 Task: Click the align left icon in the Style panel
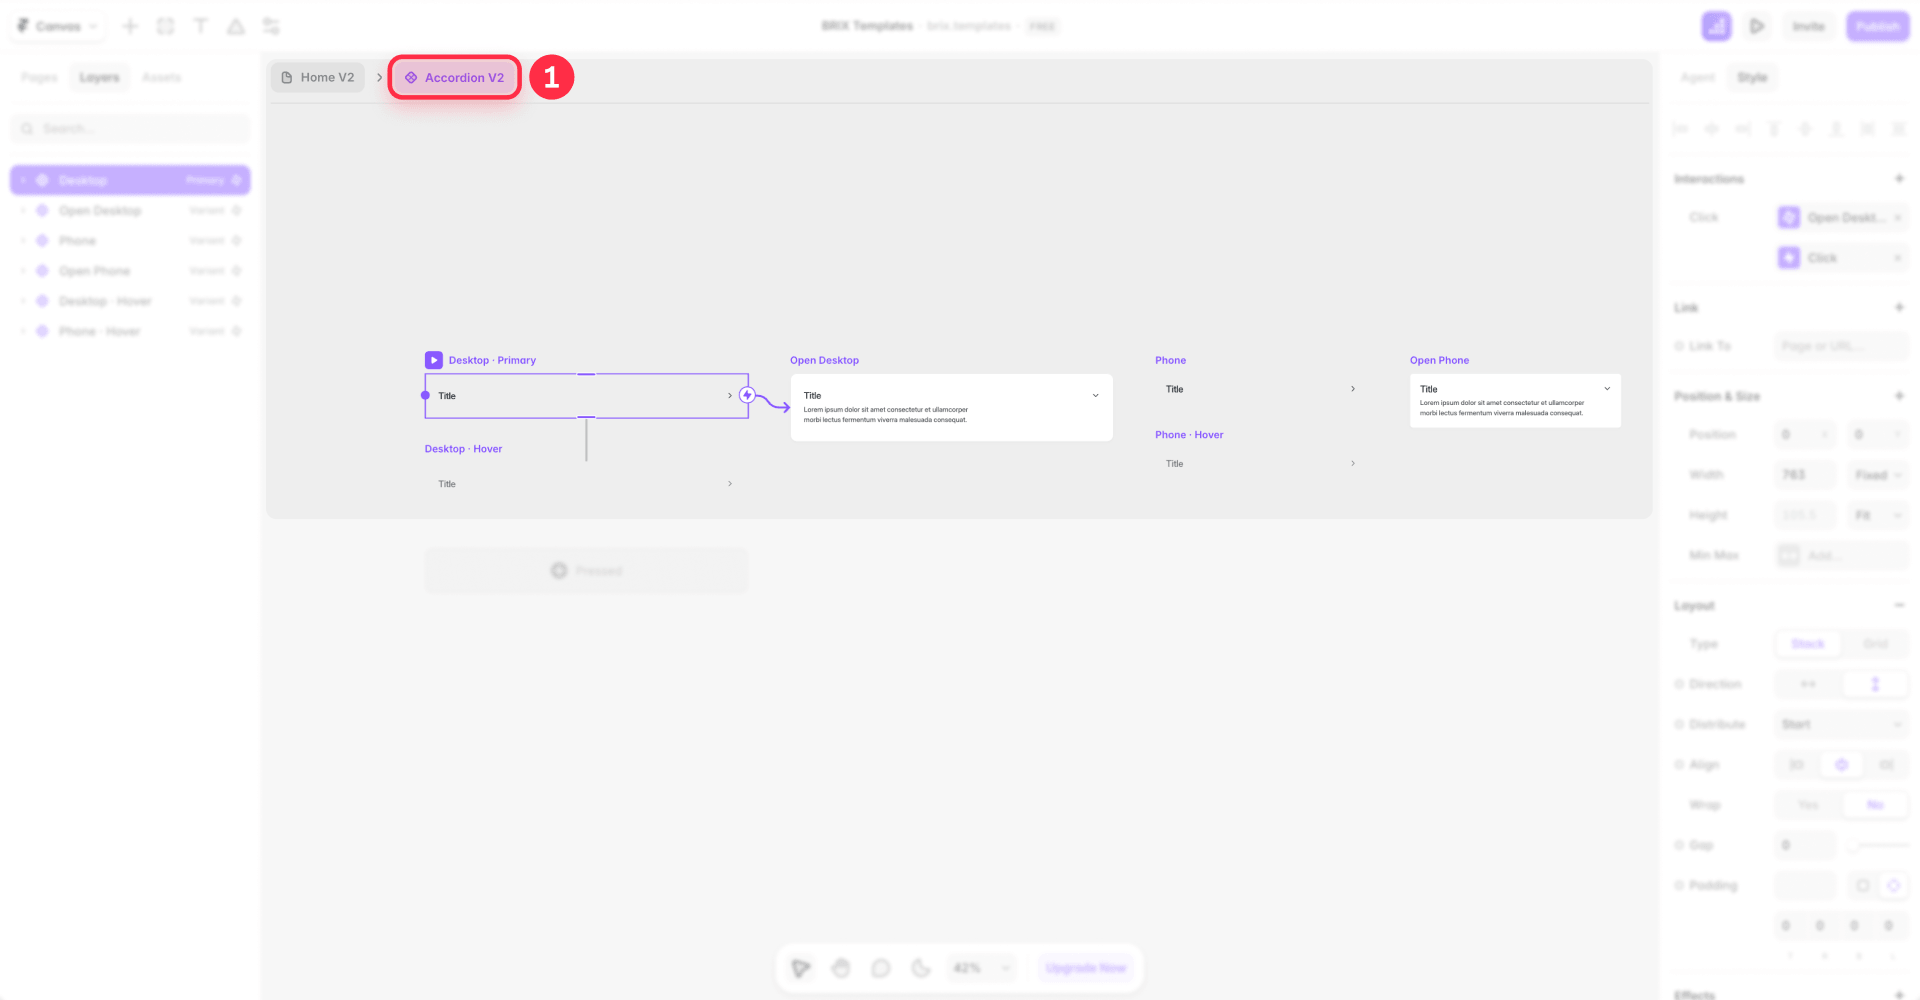[1681, 129]
